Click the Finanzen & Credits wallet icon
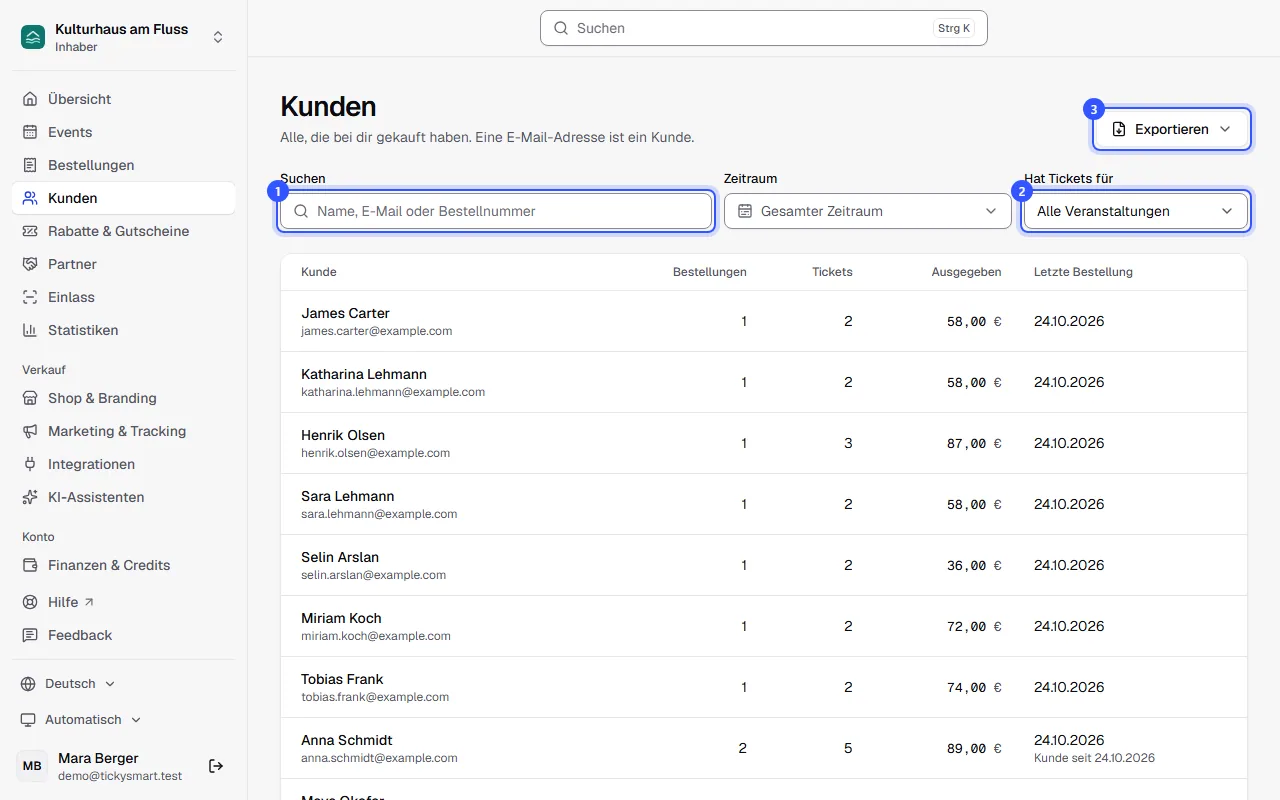This screenshot has width=1280, height=800. 30,565
